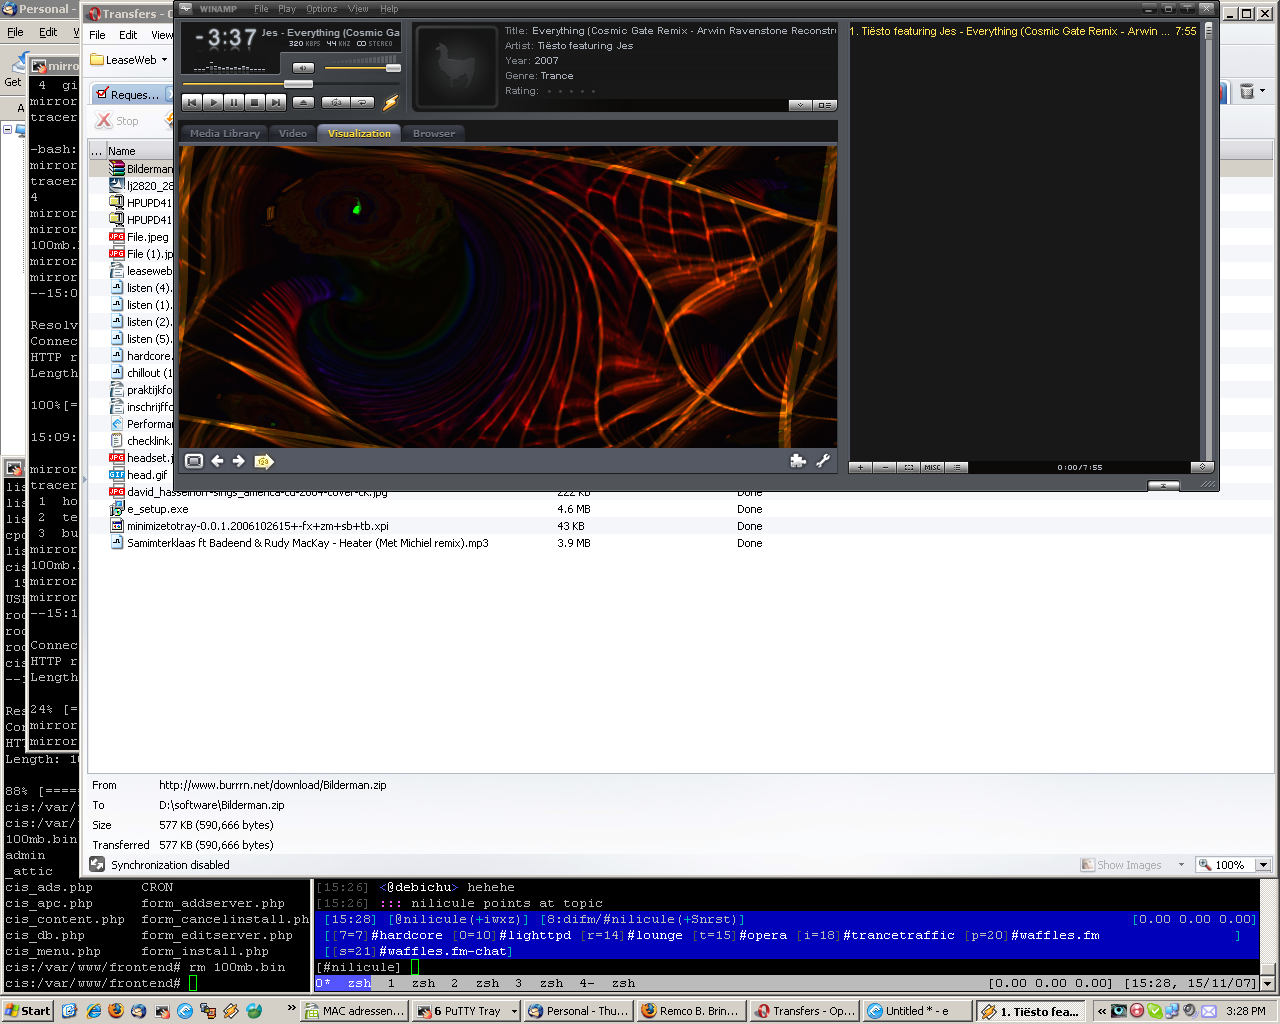Stop playback with the stop button
1280x1024 pixels.
[255, 102]
